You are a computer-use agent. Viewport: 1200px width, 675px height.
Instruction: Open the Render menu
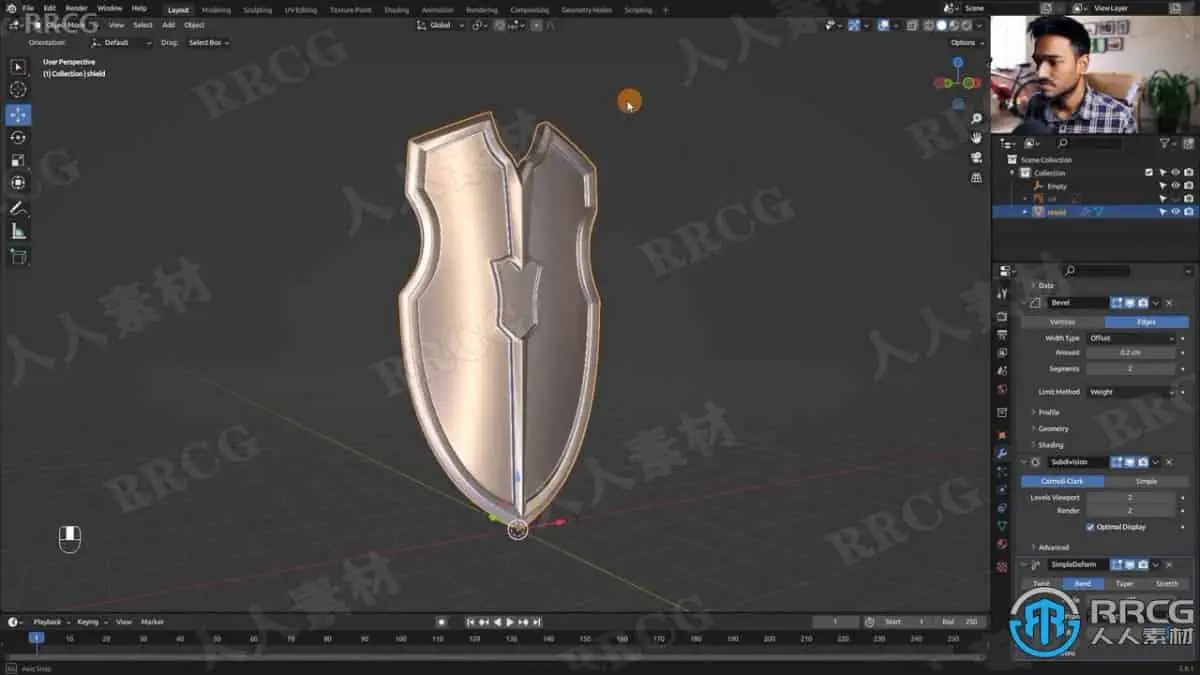(75, 7)
